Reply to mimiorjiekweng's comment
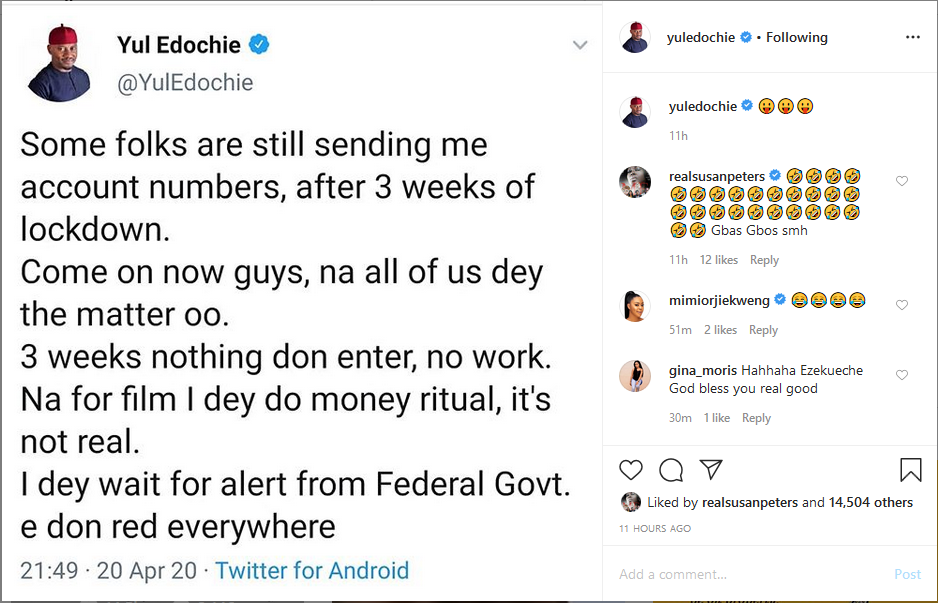 click(x=763, y=330)
